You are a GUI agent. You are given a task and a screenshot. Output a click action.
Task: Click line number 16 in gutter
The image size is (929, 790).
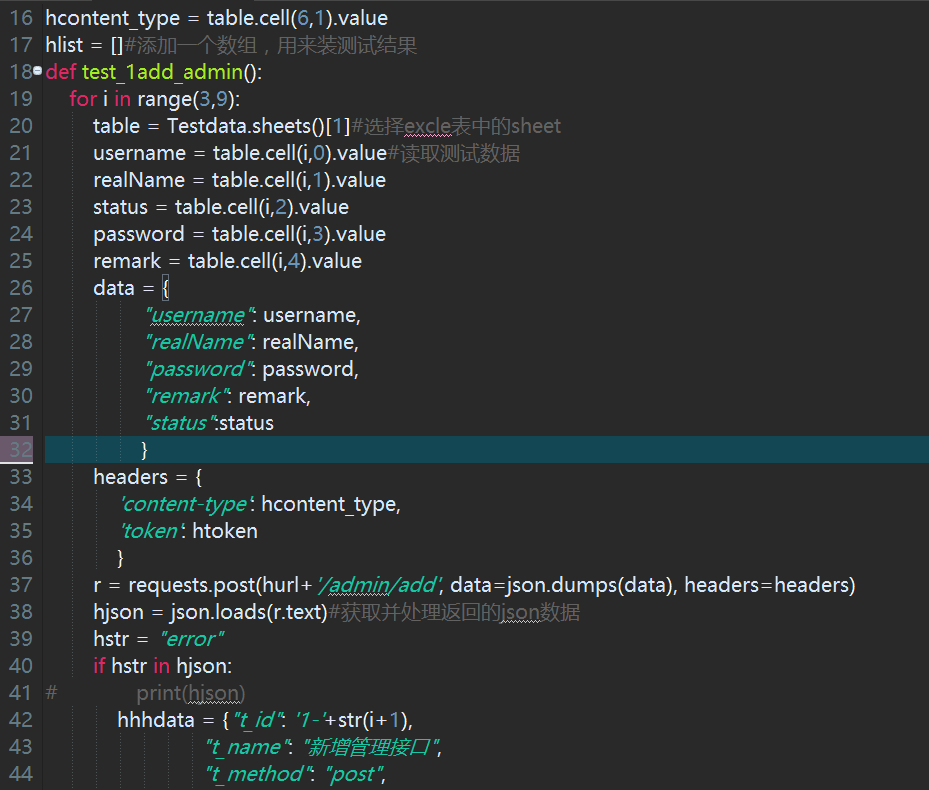21,18
